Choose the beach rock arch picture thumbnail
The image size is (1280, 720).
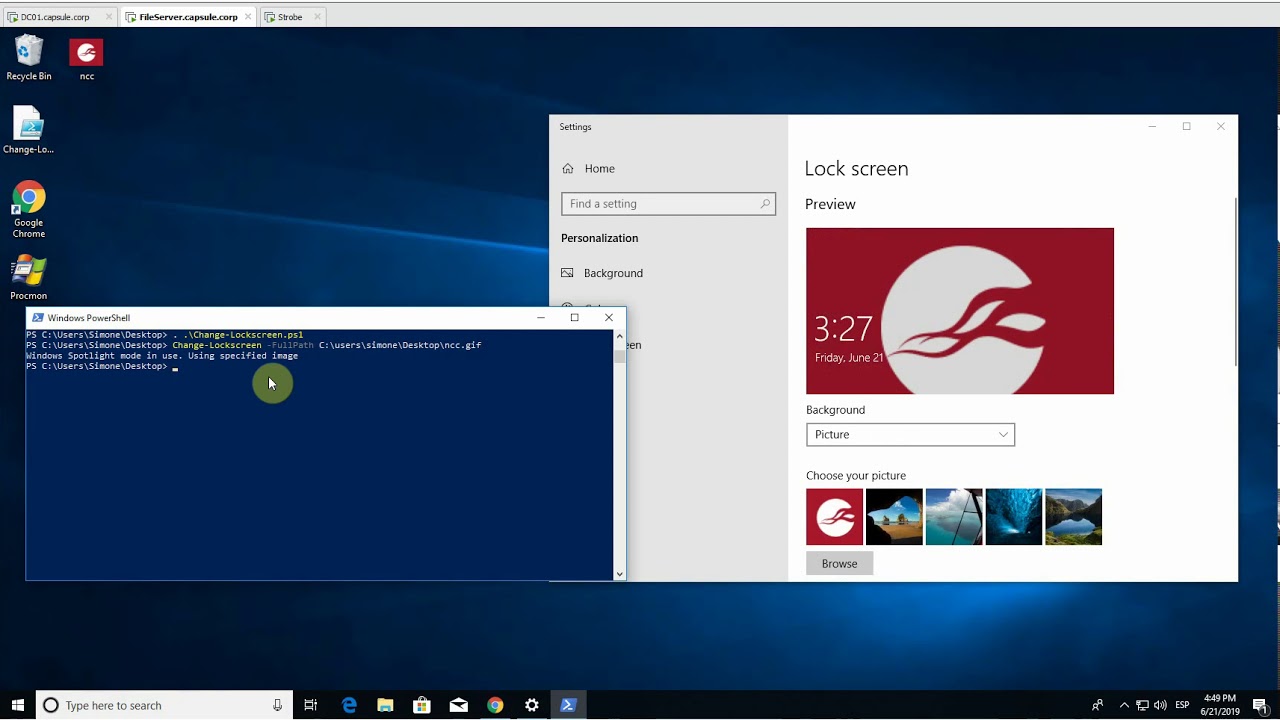[x=894, y=517]
